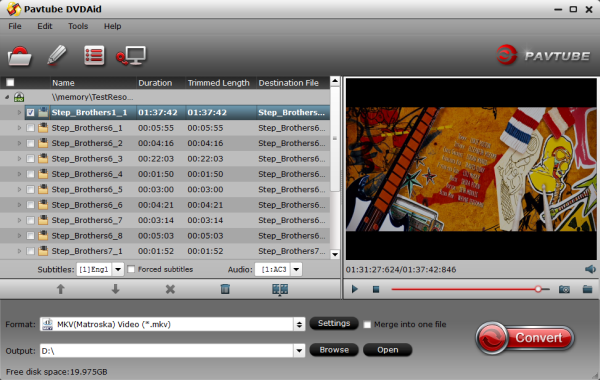This screenshot has height=380, width=600.
Task: Expand the Format MKV profile list
Action: click(x=299, y=325)
